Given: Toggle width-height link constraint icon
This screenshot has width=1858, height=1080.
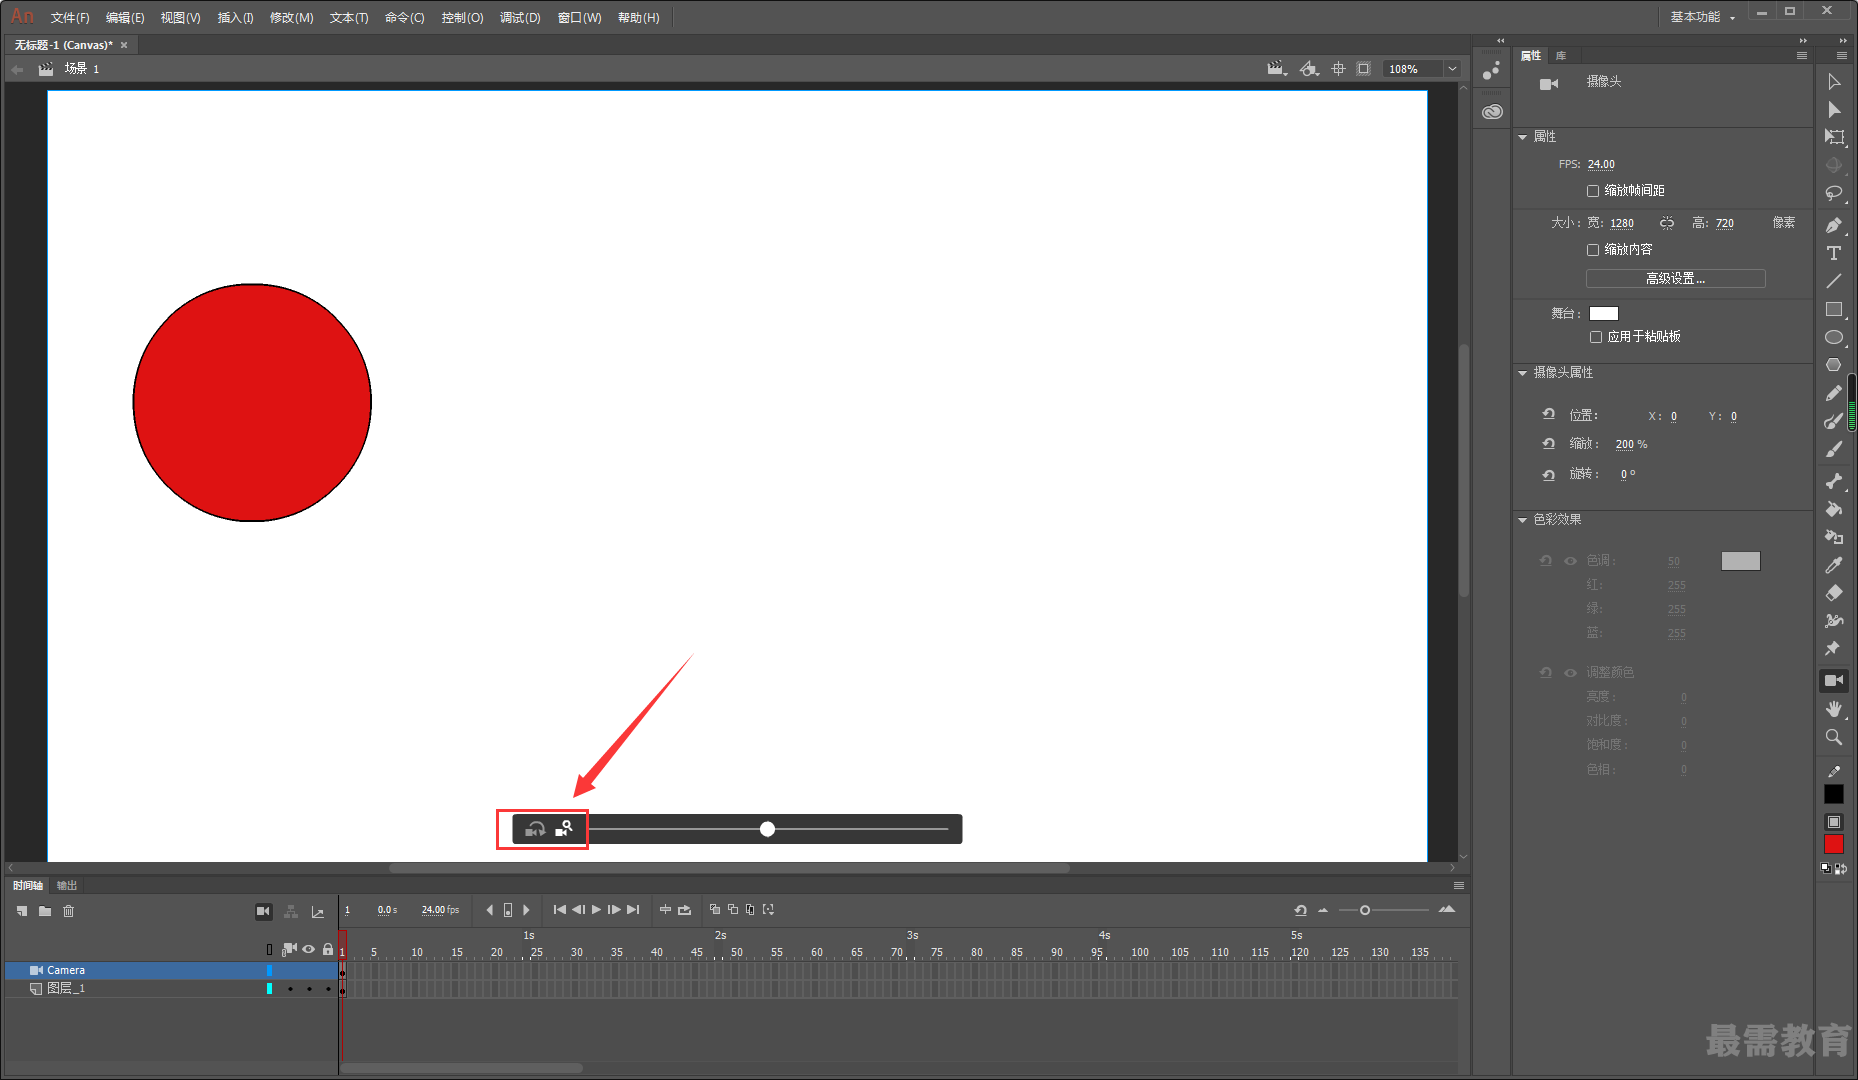Looking at the screenshot, I should point(1666,223).
